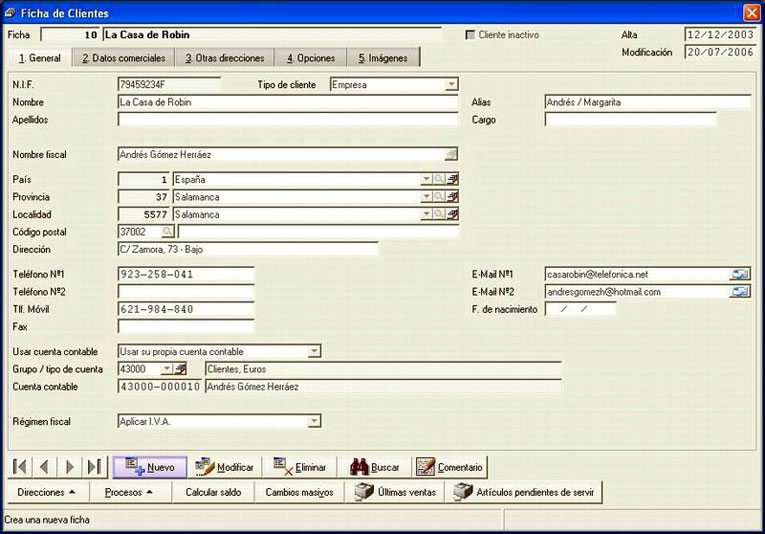Open País record via edit icon
Screen dimensions: 765x534
[452, 179]
